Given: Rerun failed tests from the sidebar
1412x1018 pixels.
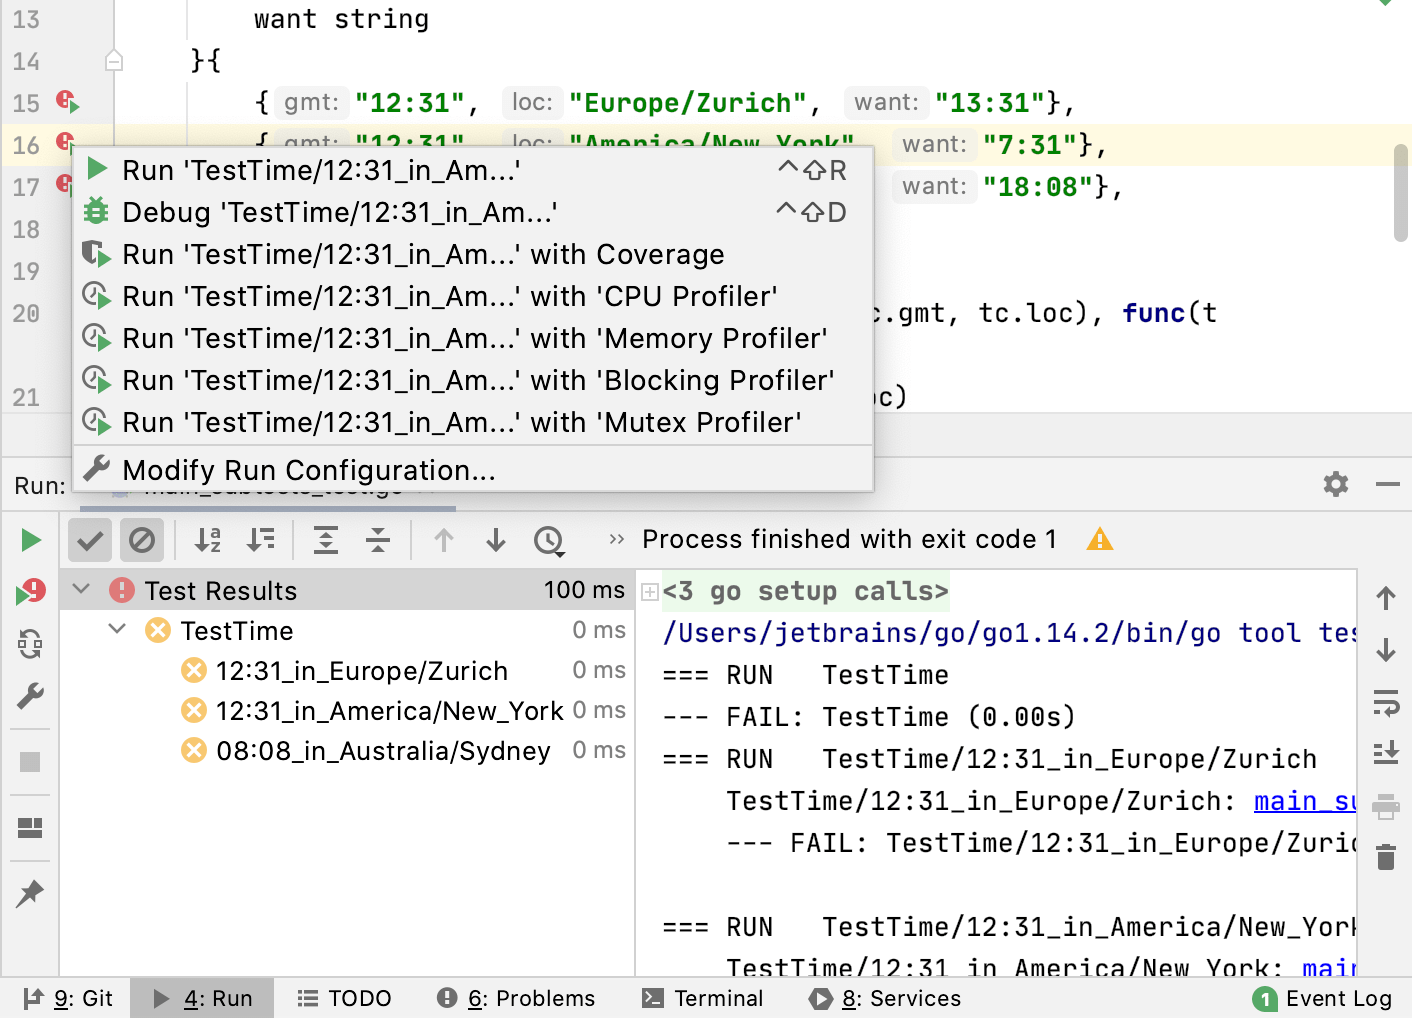Looking at the screenshot, I should (30, 590).
